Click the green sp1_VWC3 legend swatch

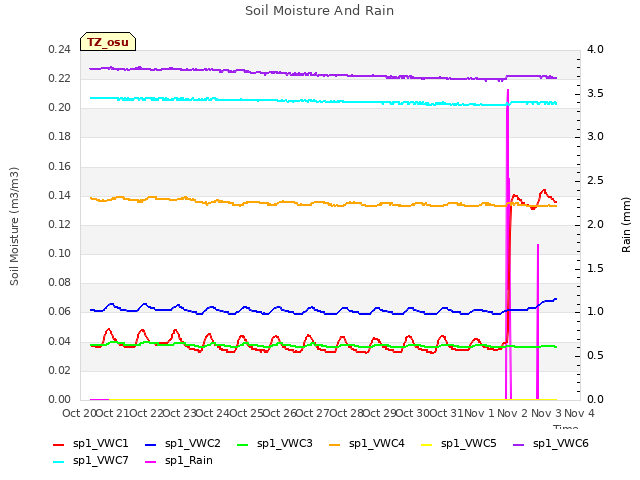tap(243, 444)
